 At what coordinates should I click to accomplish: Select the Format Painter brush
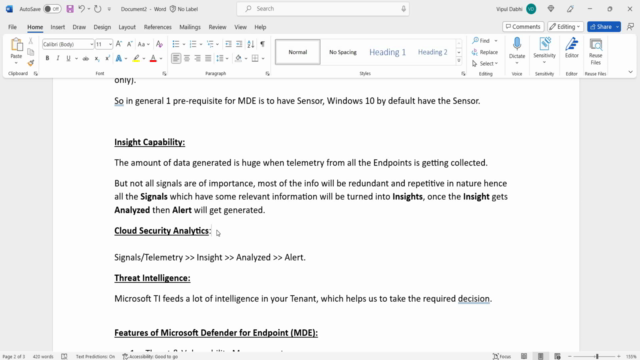pos(31,62)
